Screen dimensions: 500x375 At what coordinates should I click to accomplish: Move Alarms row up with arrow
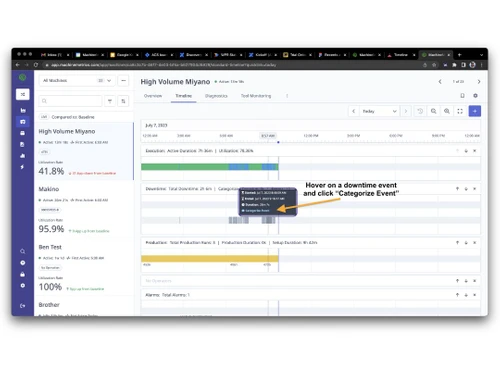[x=457, y=295]
